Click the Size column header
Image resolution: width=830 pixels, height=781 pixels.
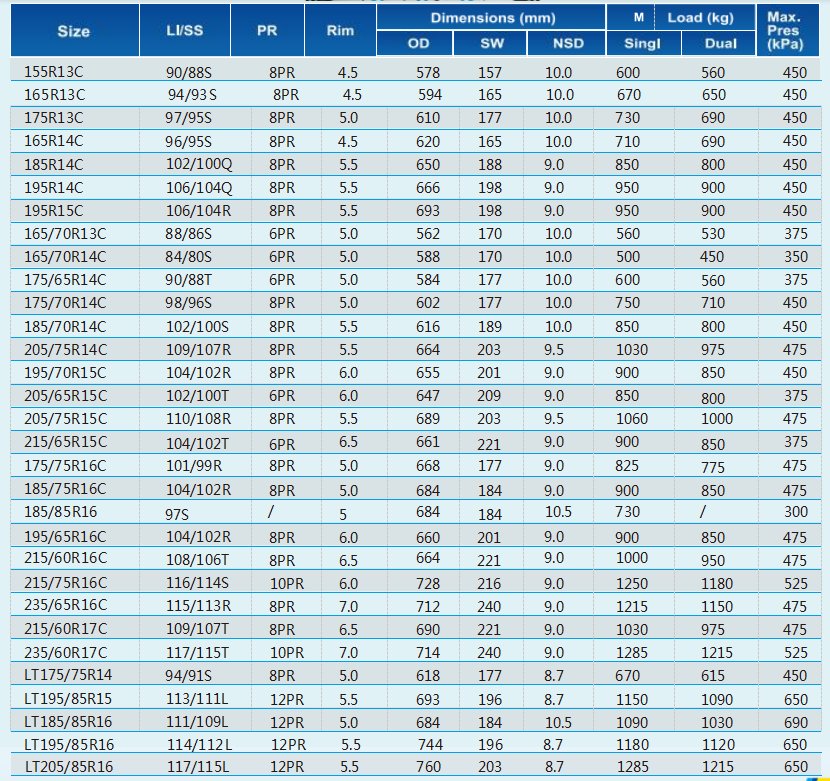(73, 31)
